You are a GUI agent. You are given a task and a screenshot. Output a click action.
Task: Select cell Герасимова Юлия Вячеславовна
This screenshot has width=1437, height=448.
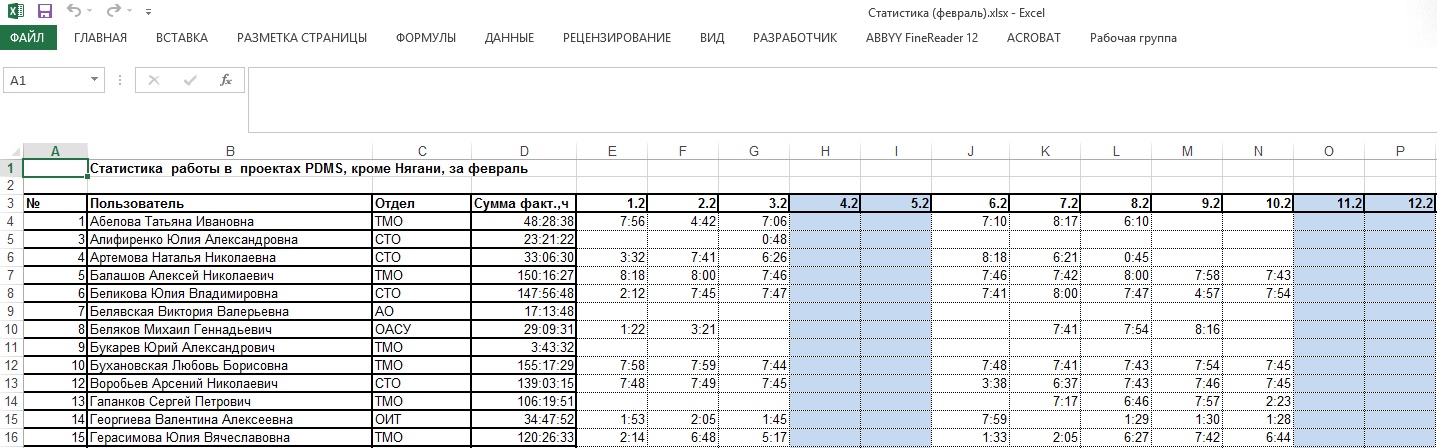click(x=230, y=437)
